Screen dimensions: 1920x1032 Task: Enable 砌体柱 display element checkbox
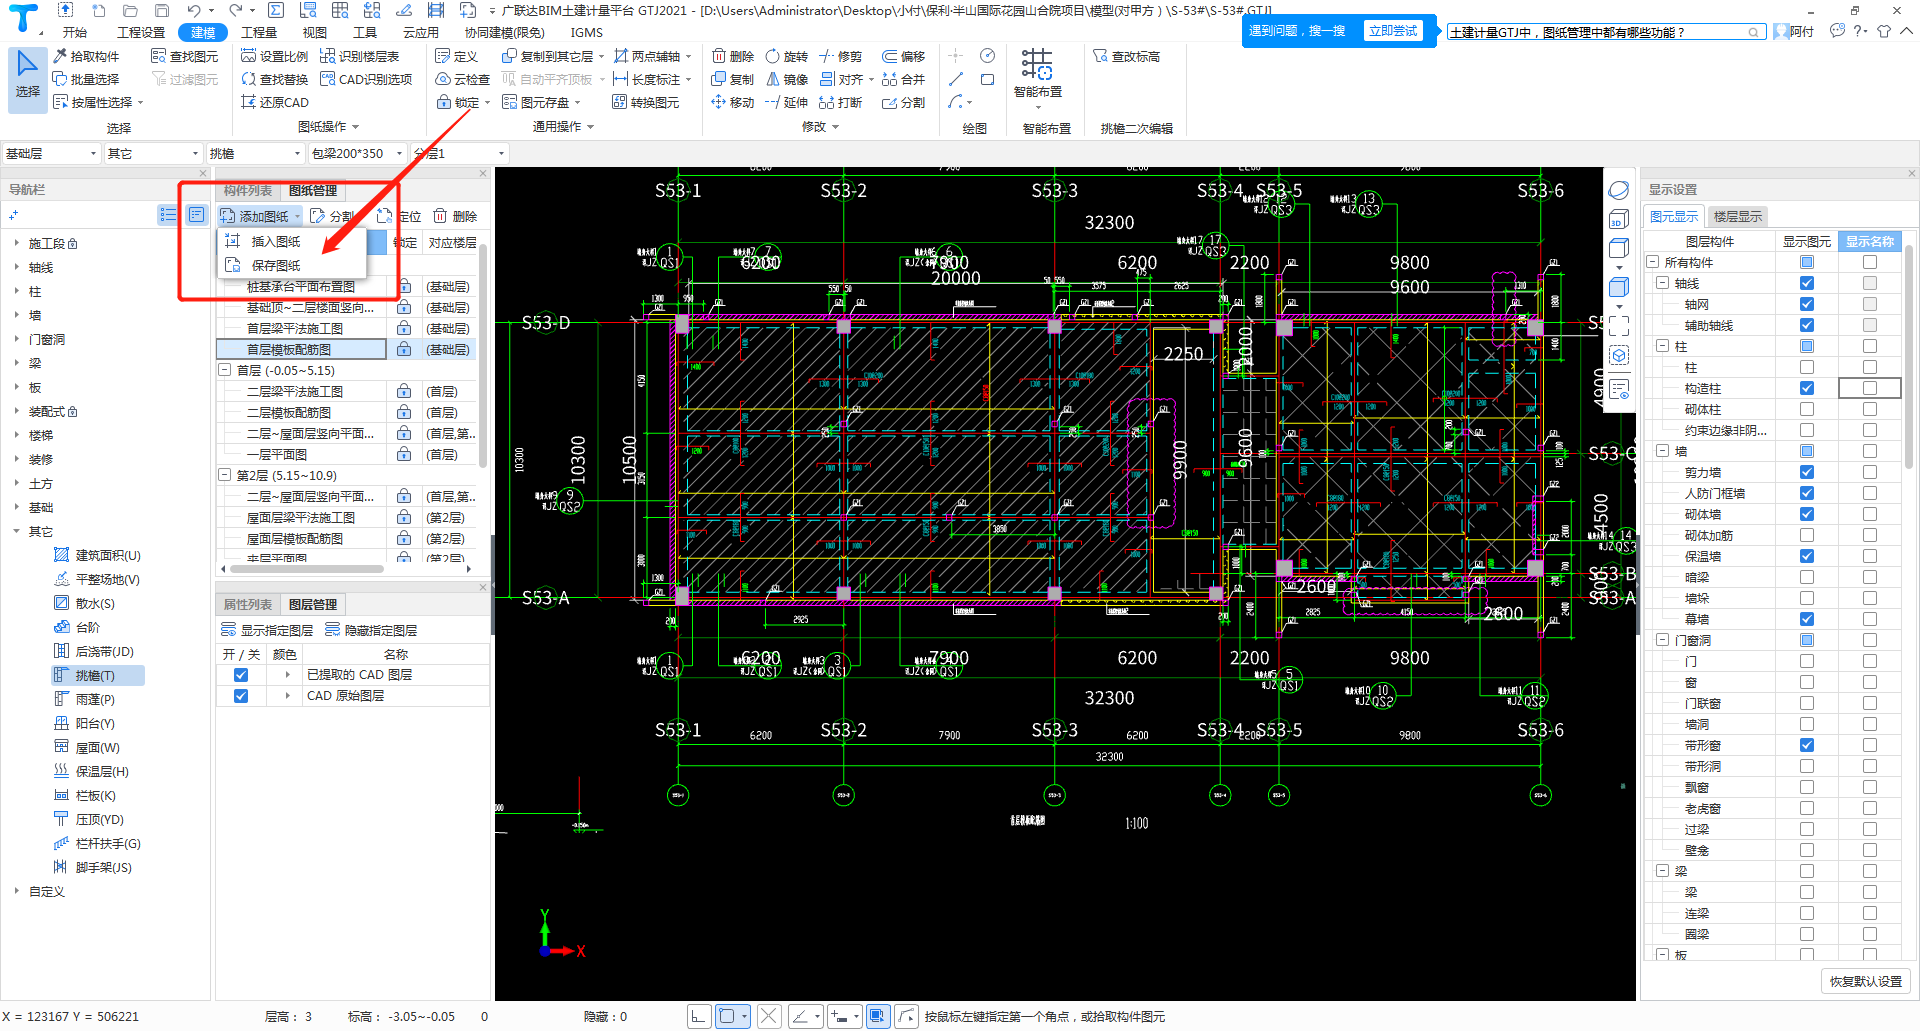[1807, 409]
